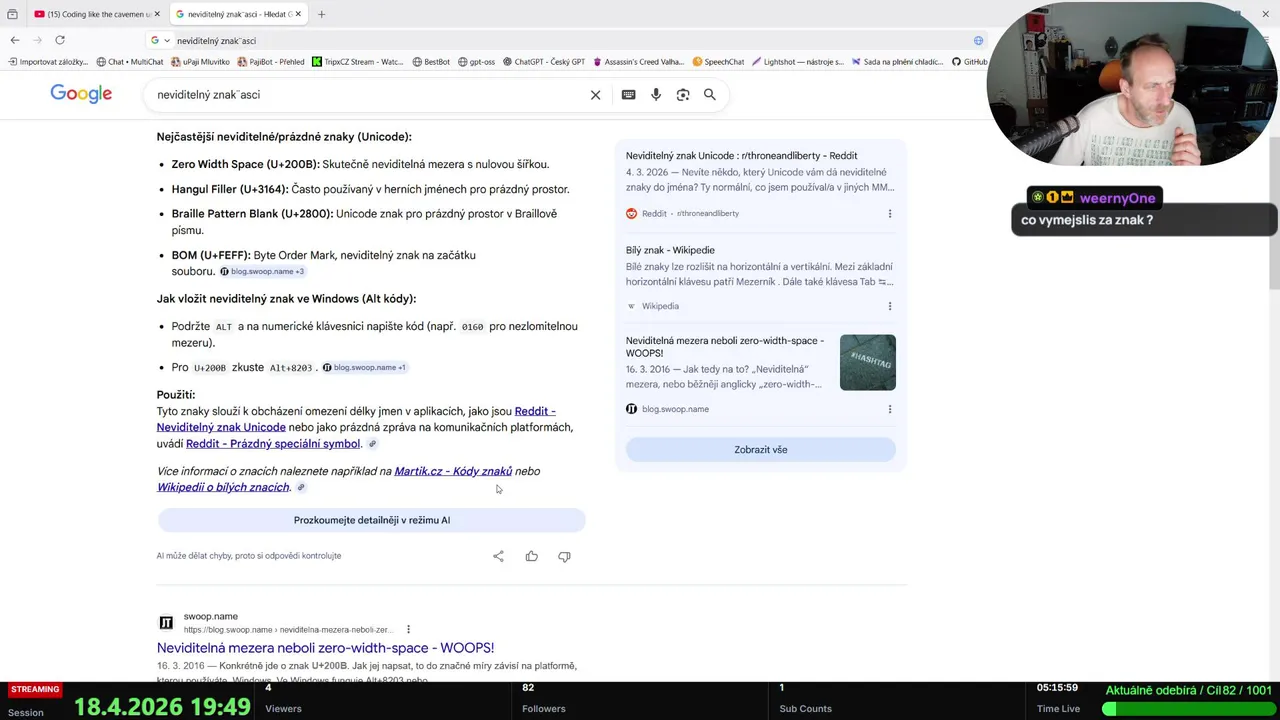Give thumbs up to AI overview
Screen dimensions: 1280x720
[x=531, y=556]
